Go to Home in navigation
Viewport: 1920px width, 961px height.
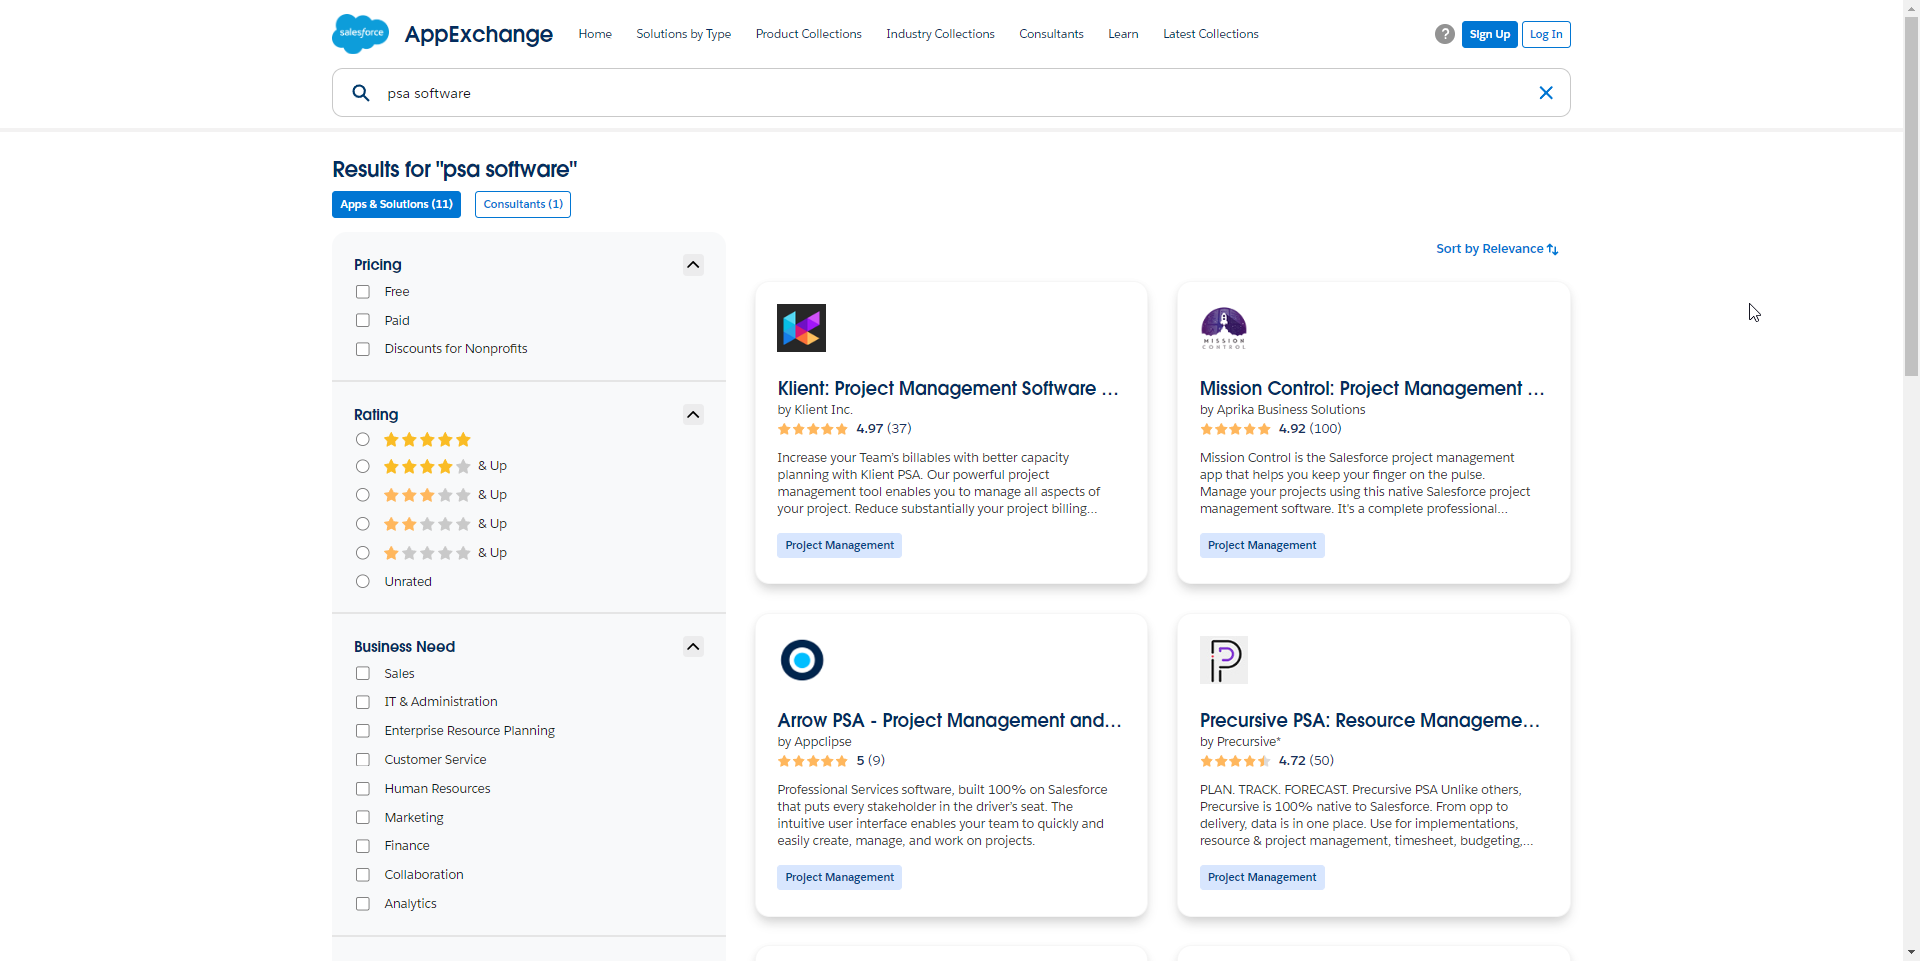(595, 34)
